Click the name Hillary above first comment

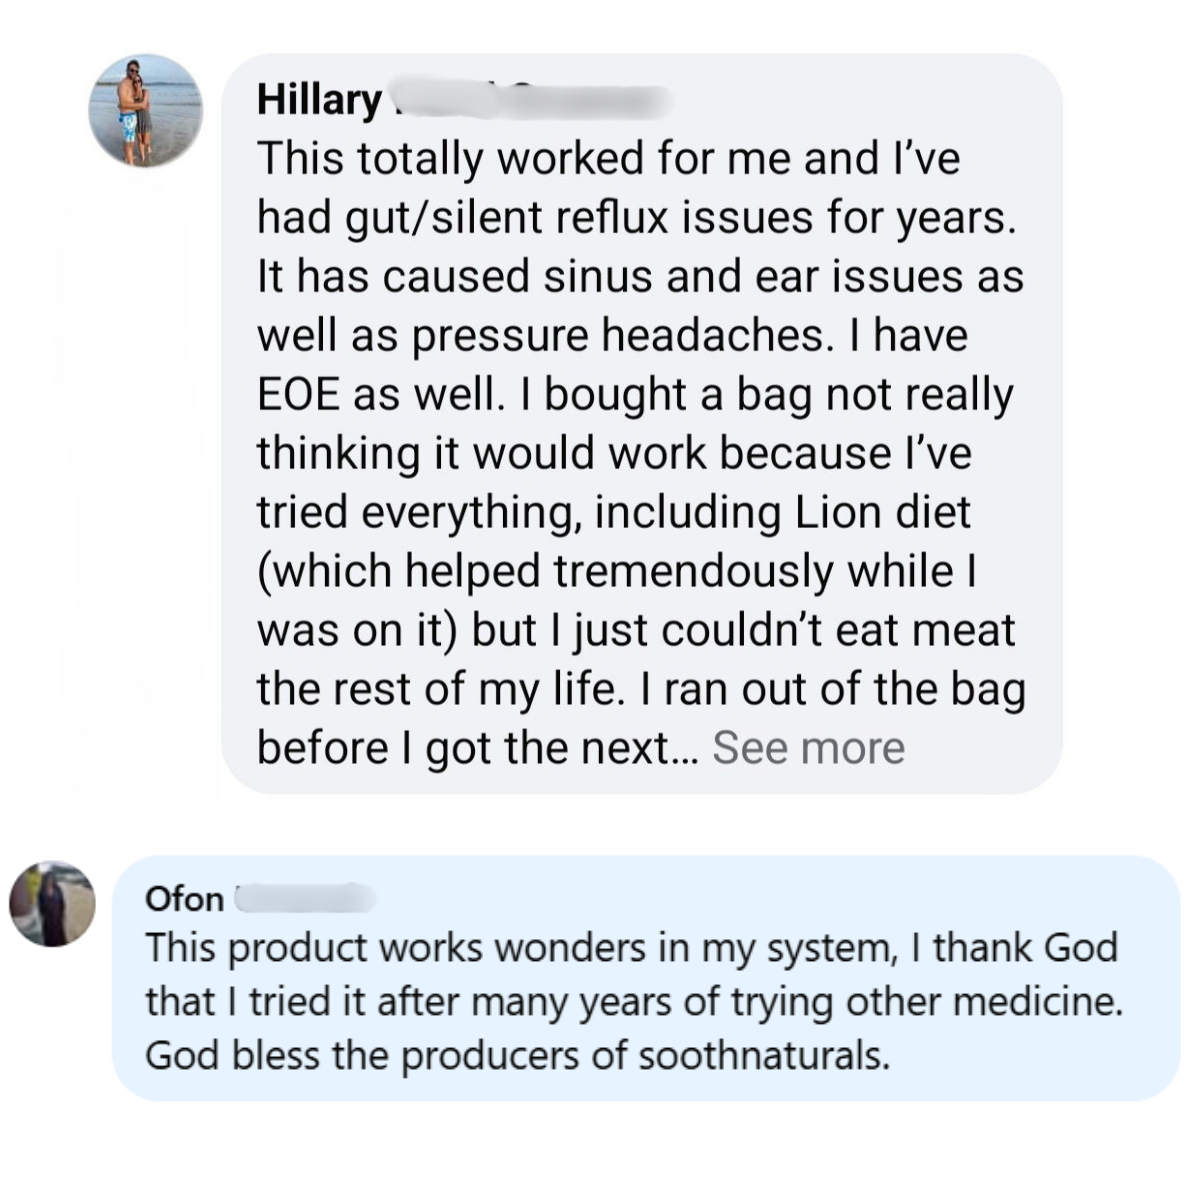(x=319, y=100)
